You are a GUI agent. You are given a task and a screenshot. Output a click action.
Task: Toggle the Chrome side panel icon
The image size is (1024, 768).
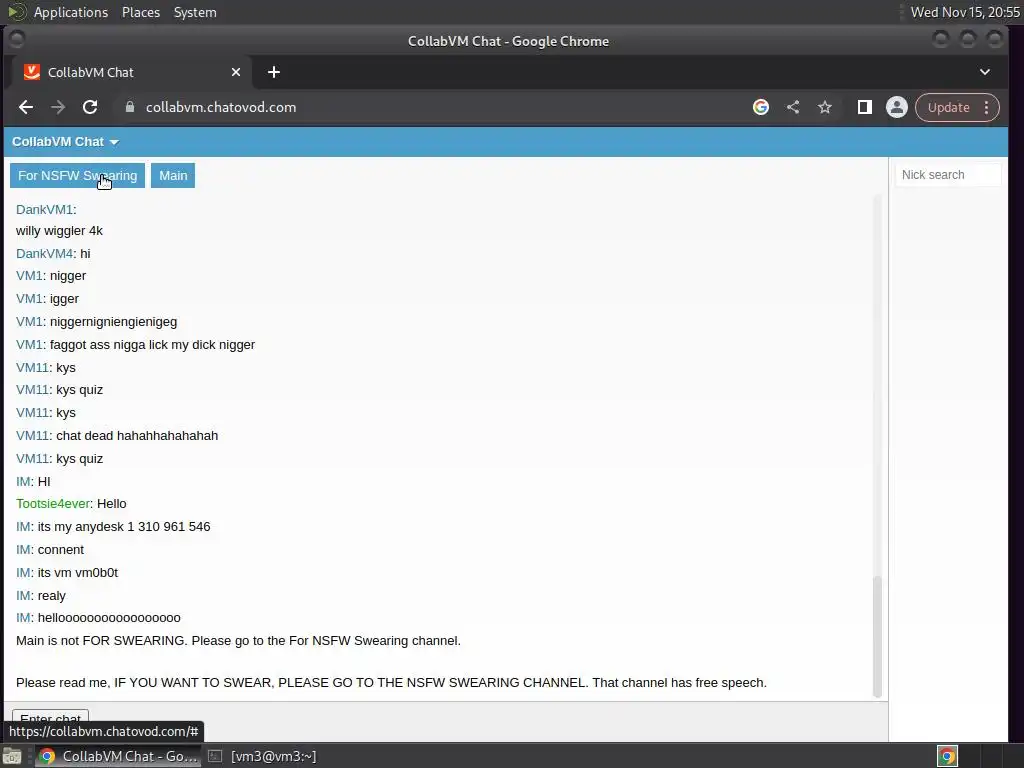865,107
